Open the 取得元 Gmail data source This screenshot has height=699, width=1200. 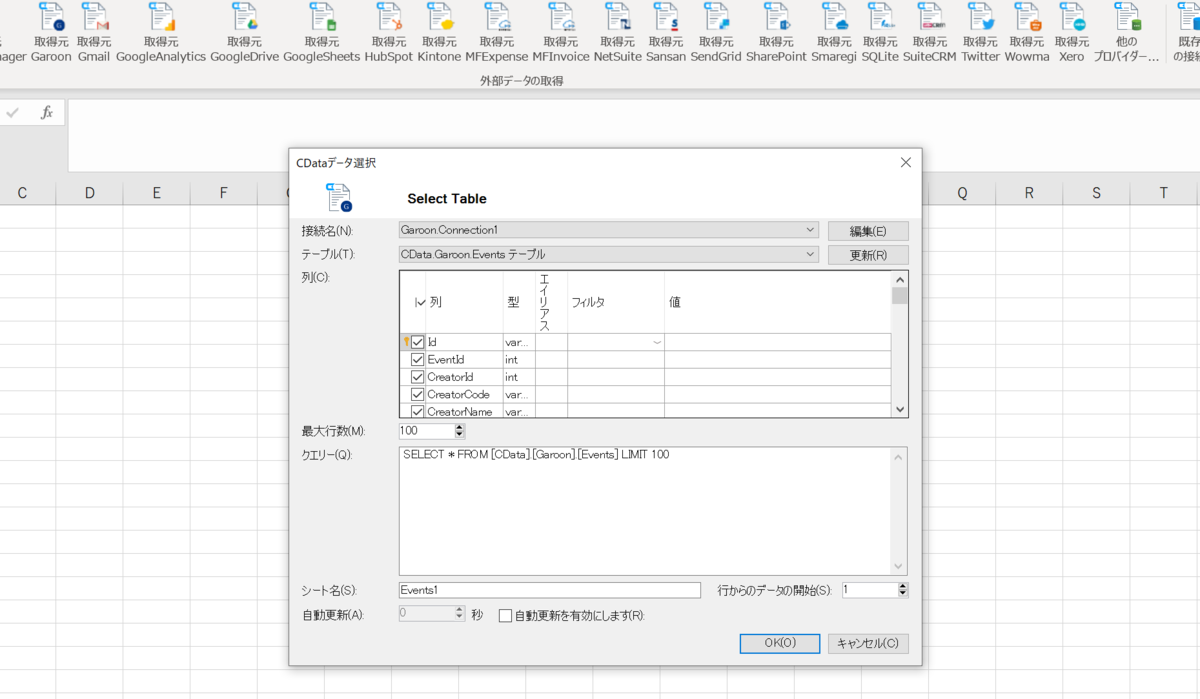point(94,33)
